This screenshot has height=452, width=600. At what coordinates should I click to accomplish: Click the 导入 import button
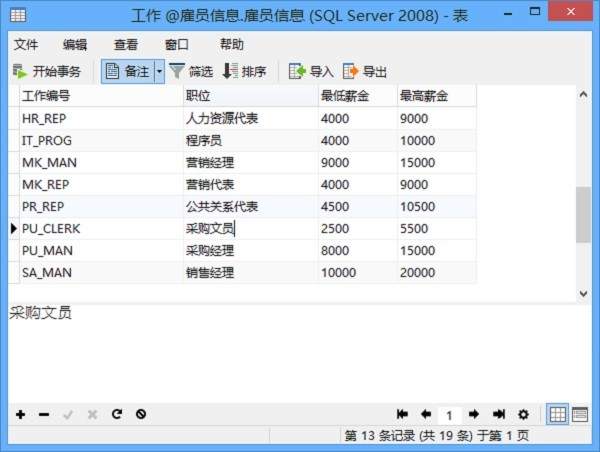(x=311, y=71)
